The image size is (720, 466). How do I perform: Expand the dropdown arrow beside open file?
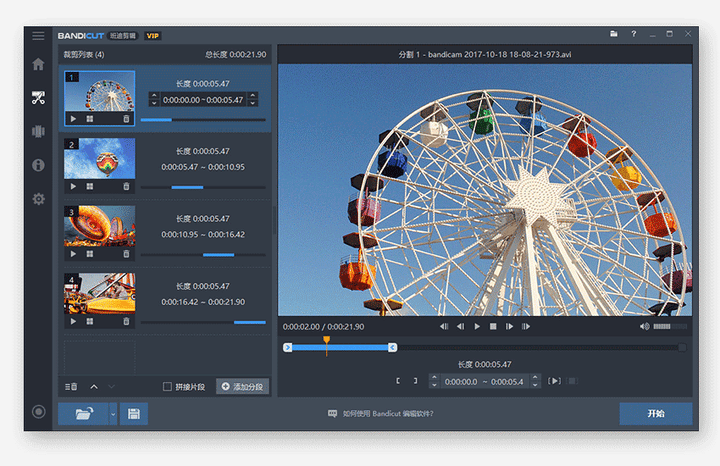pos(113,414)
